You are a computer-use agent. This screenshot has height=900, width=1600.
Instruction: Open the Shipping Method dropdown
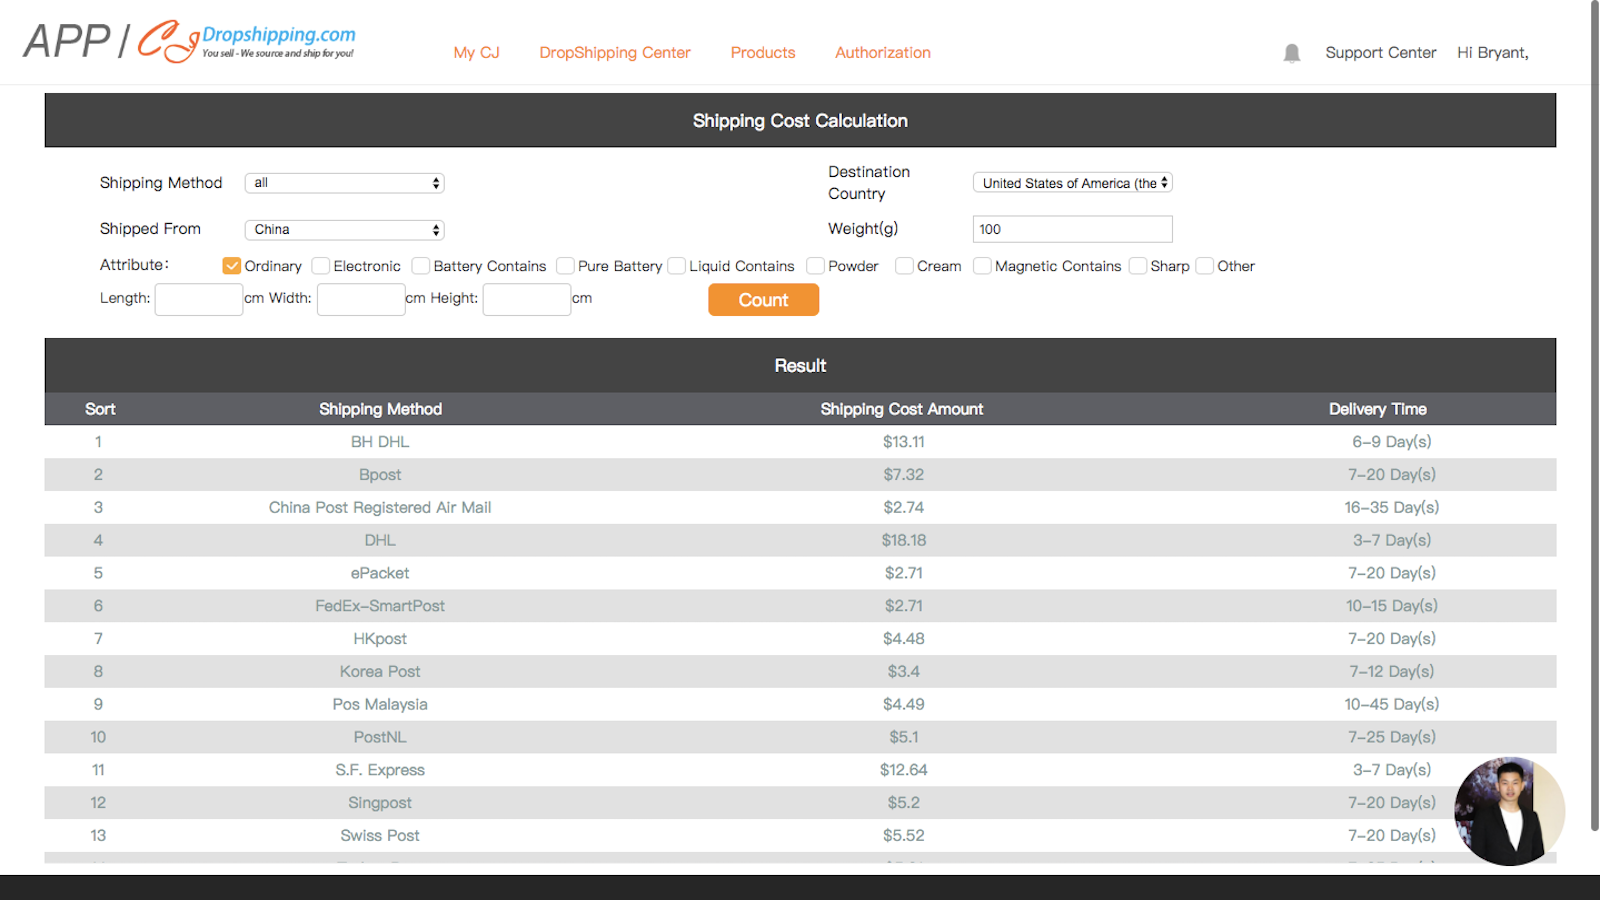pyautogui.click(x=345, y=183)
